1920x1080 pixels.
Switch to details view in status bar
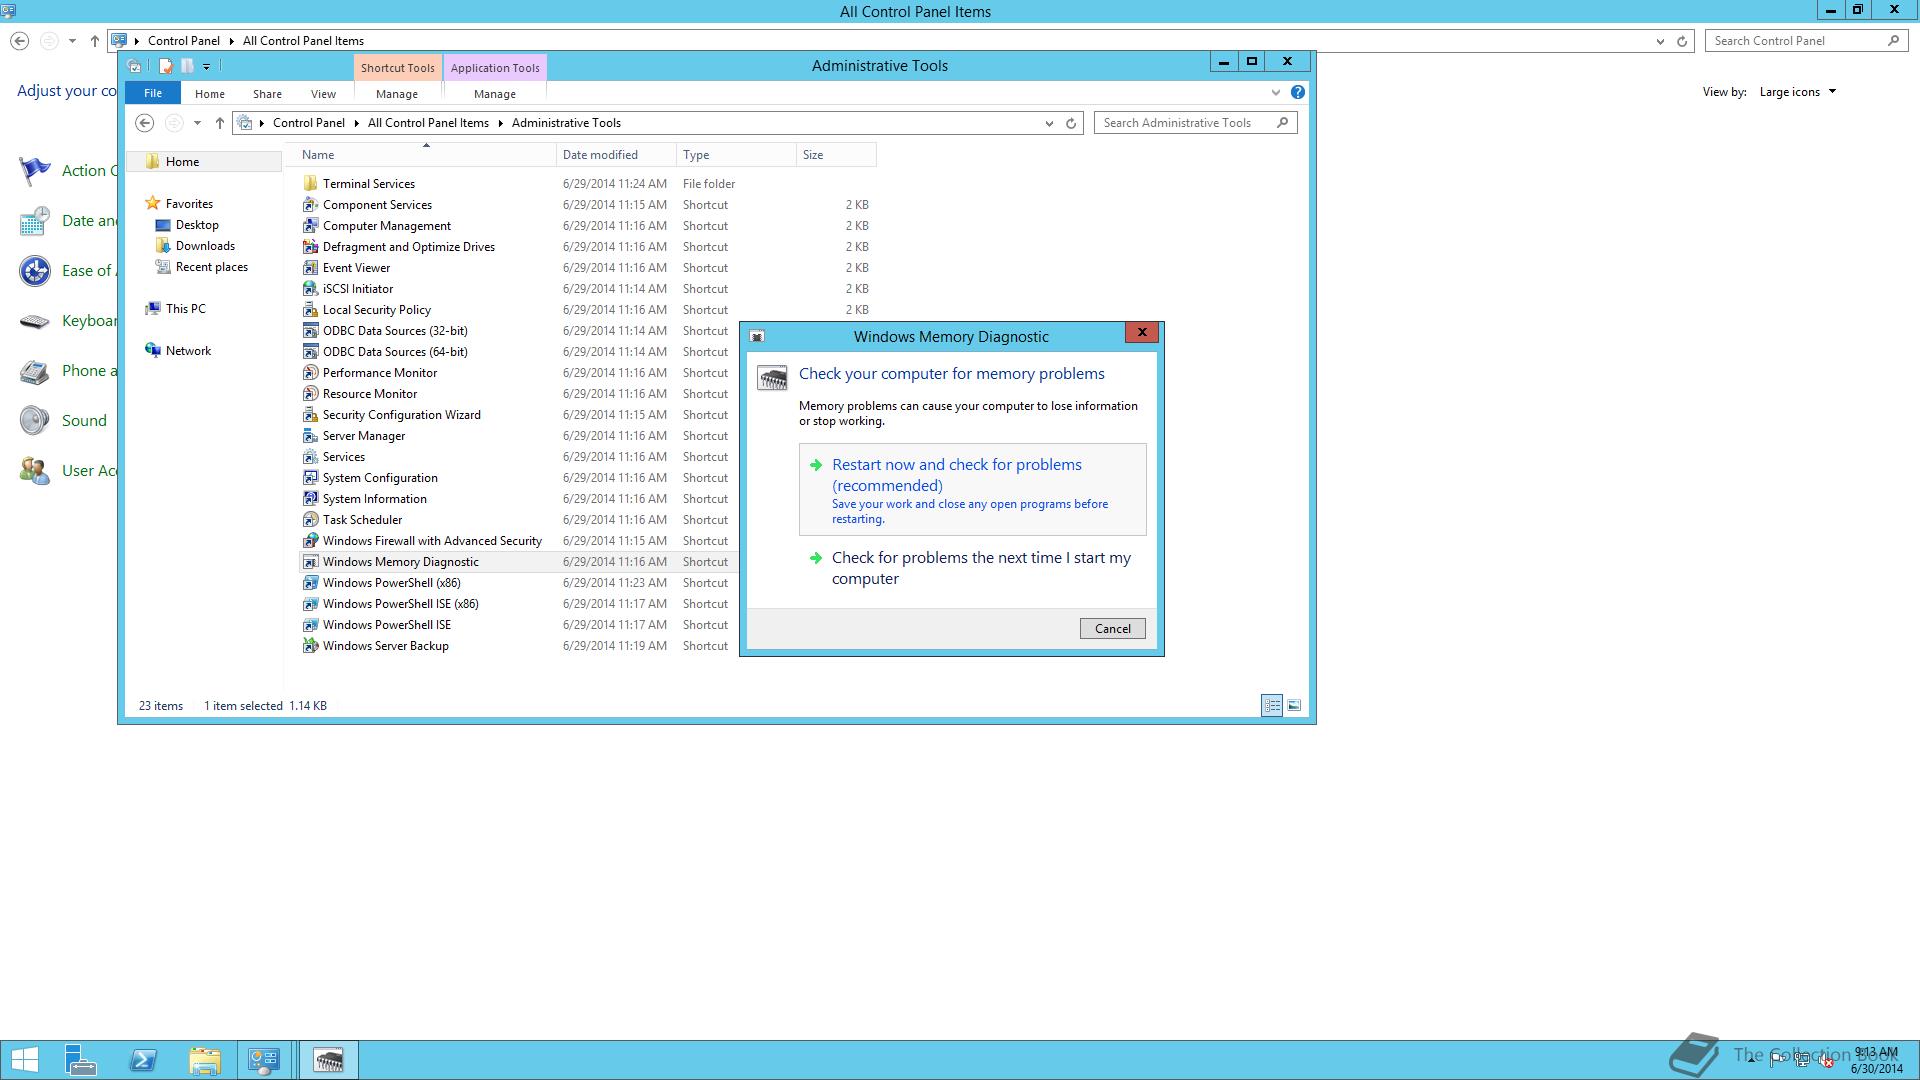(x=1272, y=705)
